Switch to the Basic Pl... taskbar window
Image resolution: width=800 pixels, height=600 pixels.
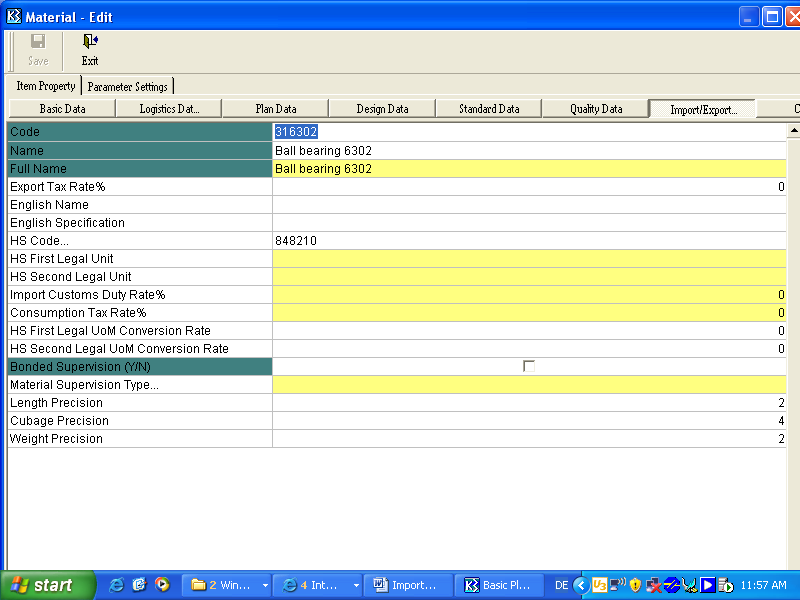pyautogui.click(x=500, y=585)
